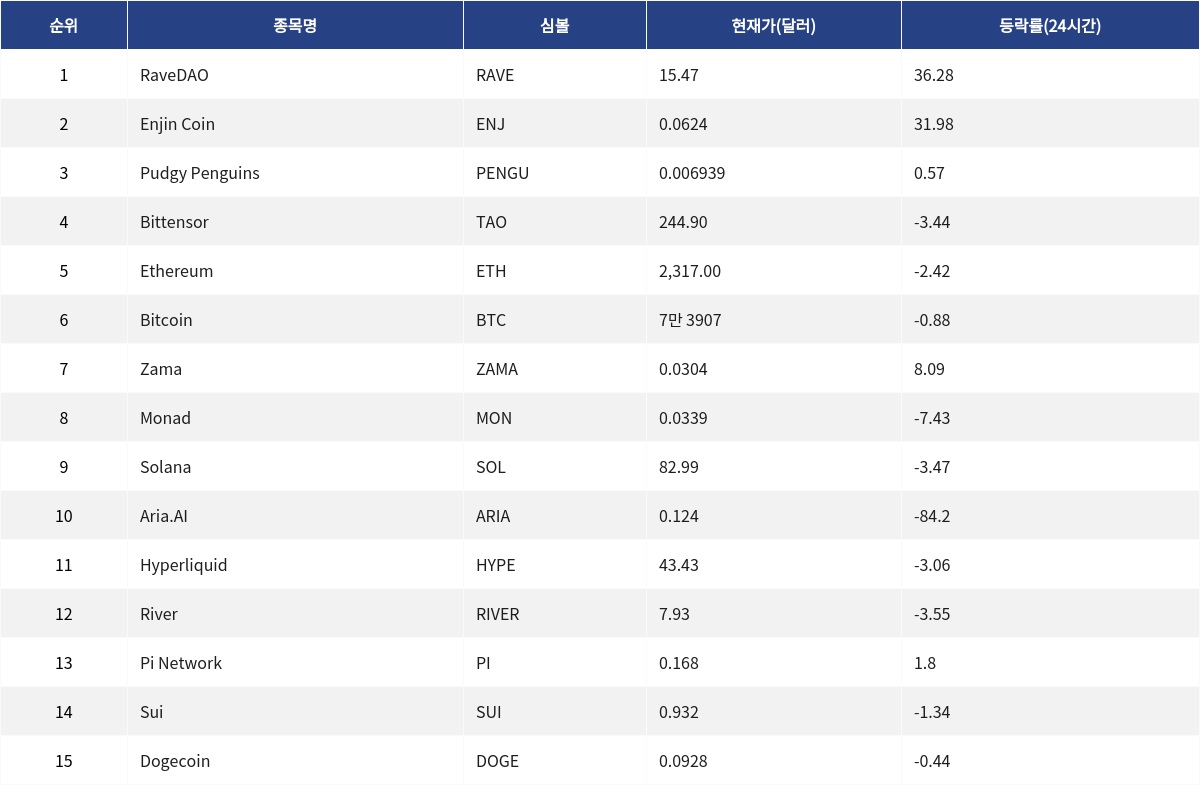Click the ZAMA symbol cell
Image resolution: width=1200 pixels, height=785 pixels.
(x=497, y=369)
